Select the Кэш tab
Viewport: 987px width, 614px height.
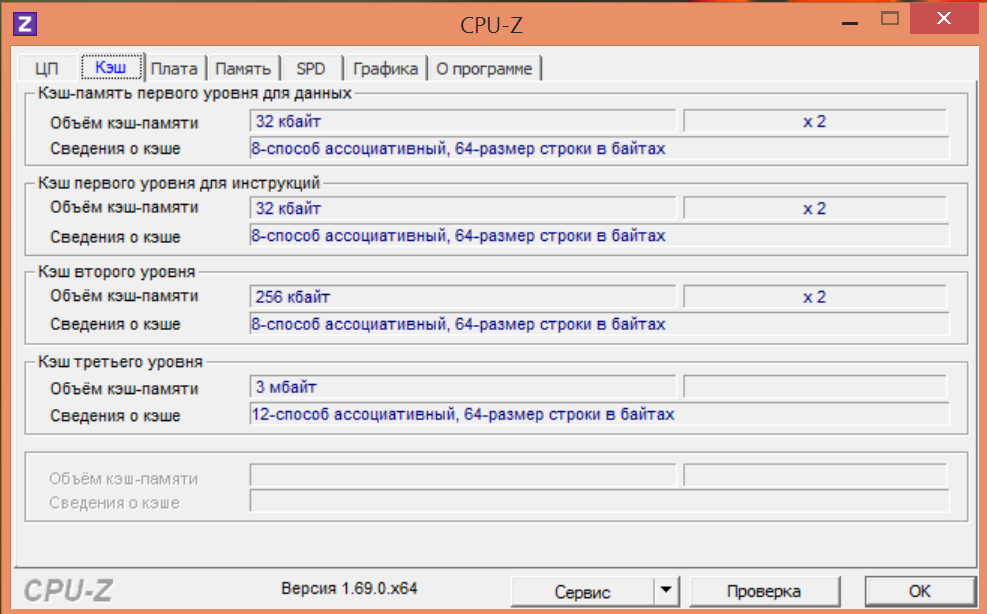(x=111, y=67)
